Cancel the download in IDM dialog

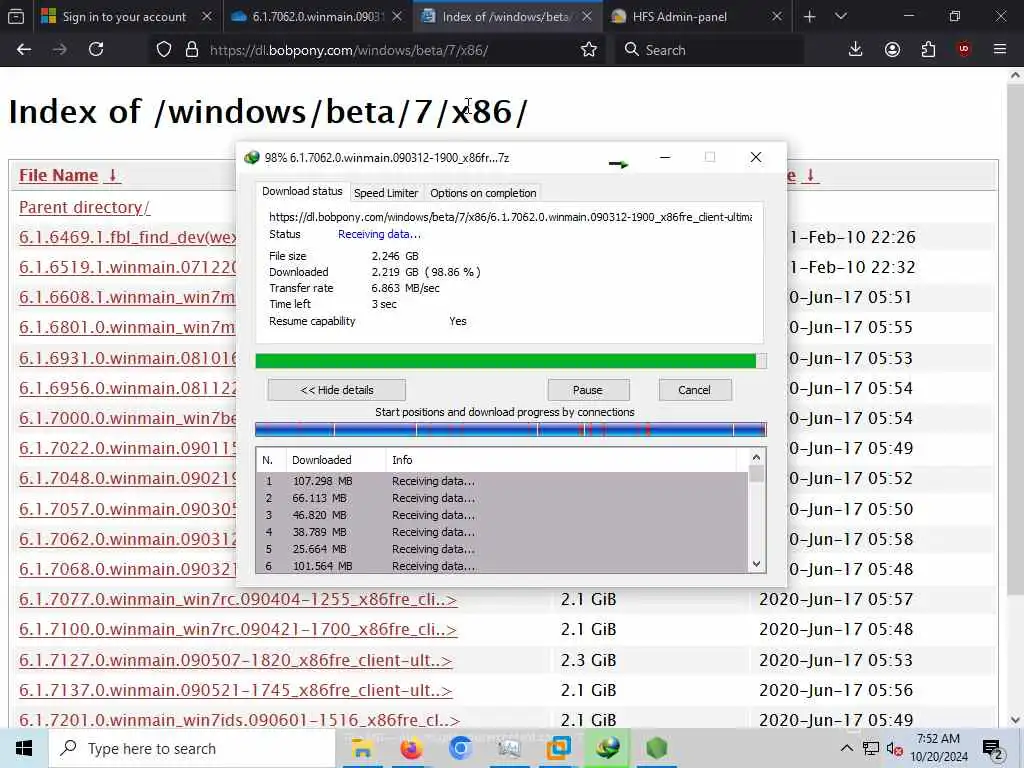coord(695,390)
